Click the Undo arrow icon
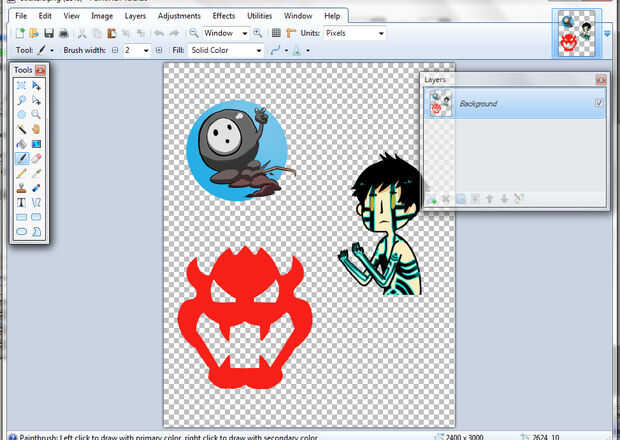The width and height of the screenshot is (620, 440). coord(159,33)
